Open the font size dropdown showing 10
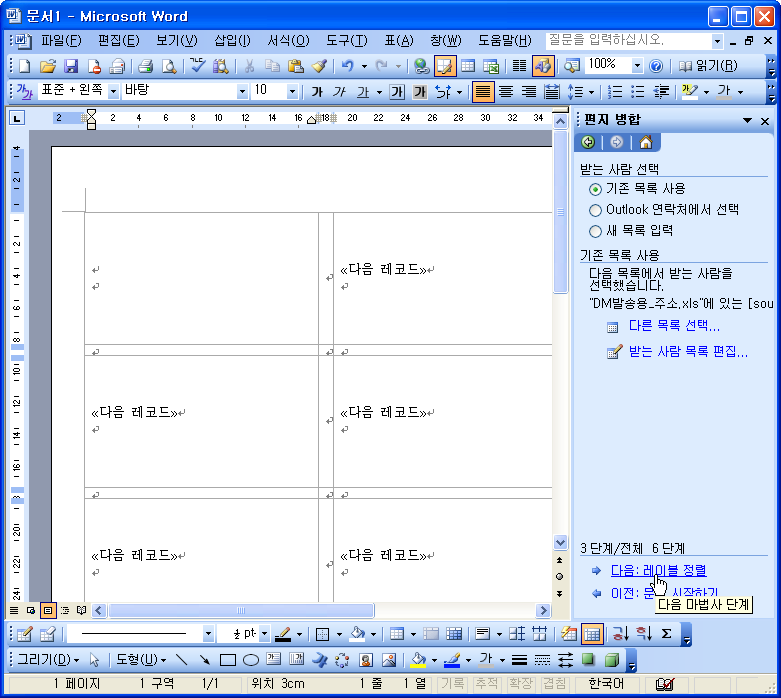The image size is (781, 698). point(292,92)
